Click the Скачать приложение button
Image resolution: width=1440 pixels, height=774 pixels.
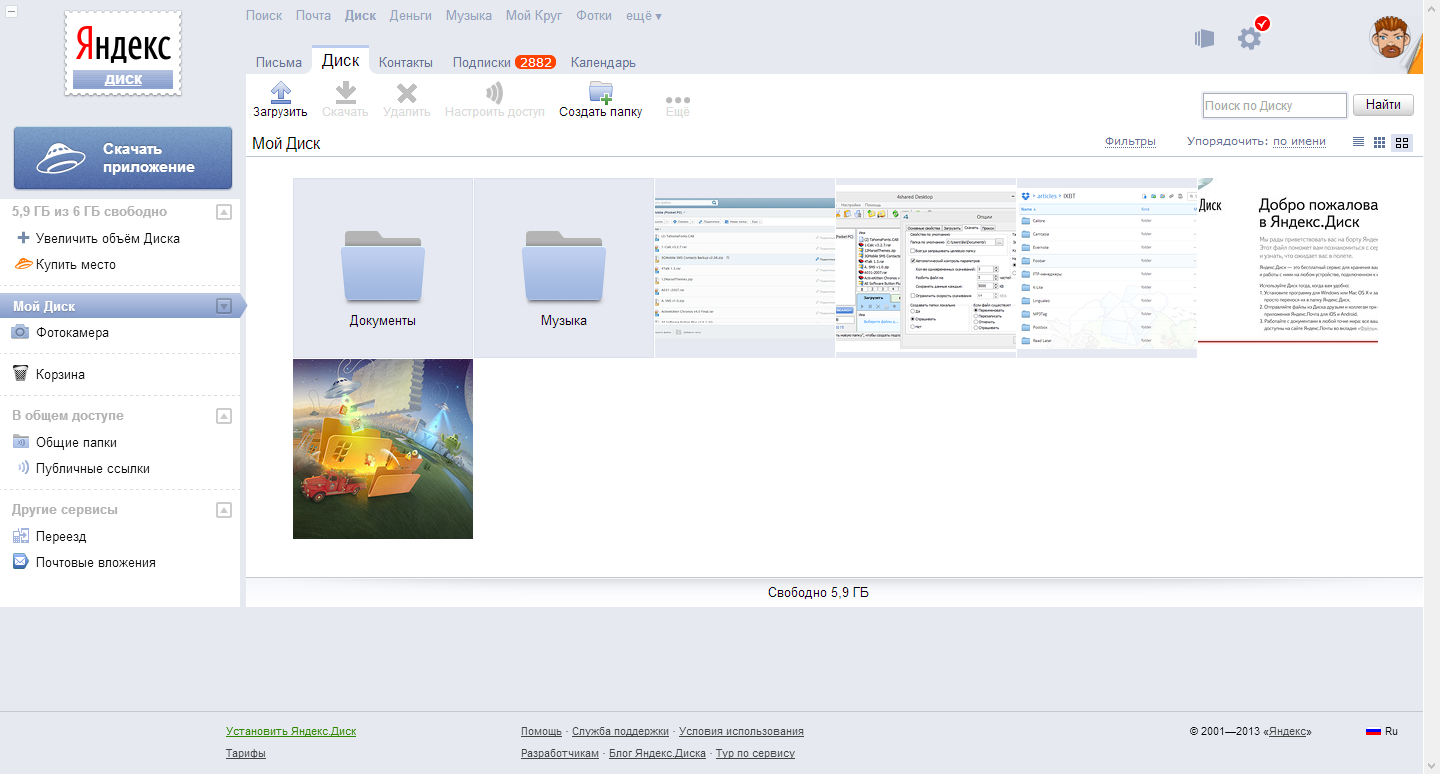[x=123, y=158]
